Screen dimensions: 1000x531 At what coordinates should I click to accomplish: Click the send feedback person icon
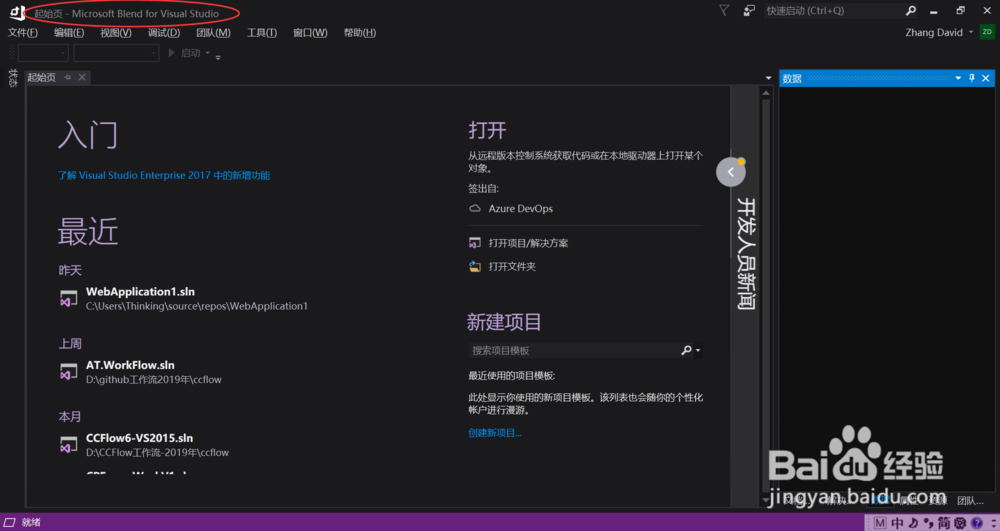coord(749,10)
